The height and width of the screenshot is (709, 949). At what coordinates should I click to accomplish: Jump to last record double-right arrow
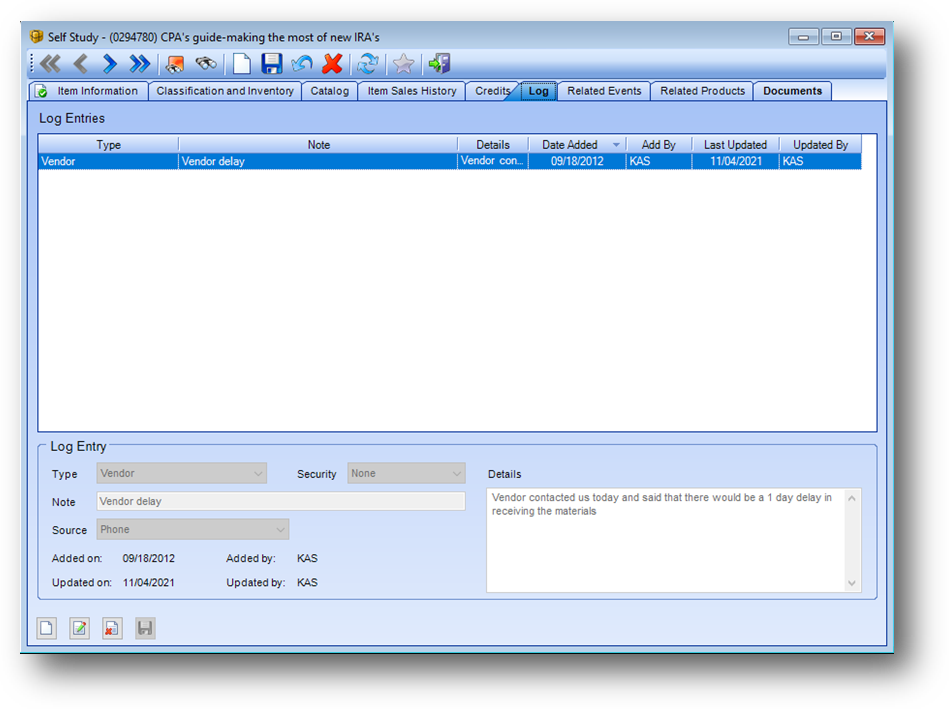(140, 64)
